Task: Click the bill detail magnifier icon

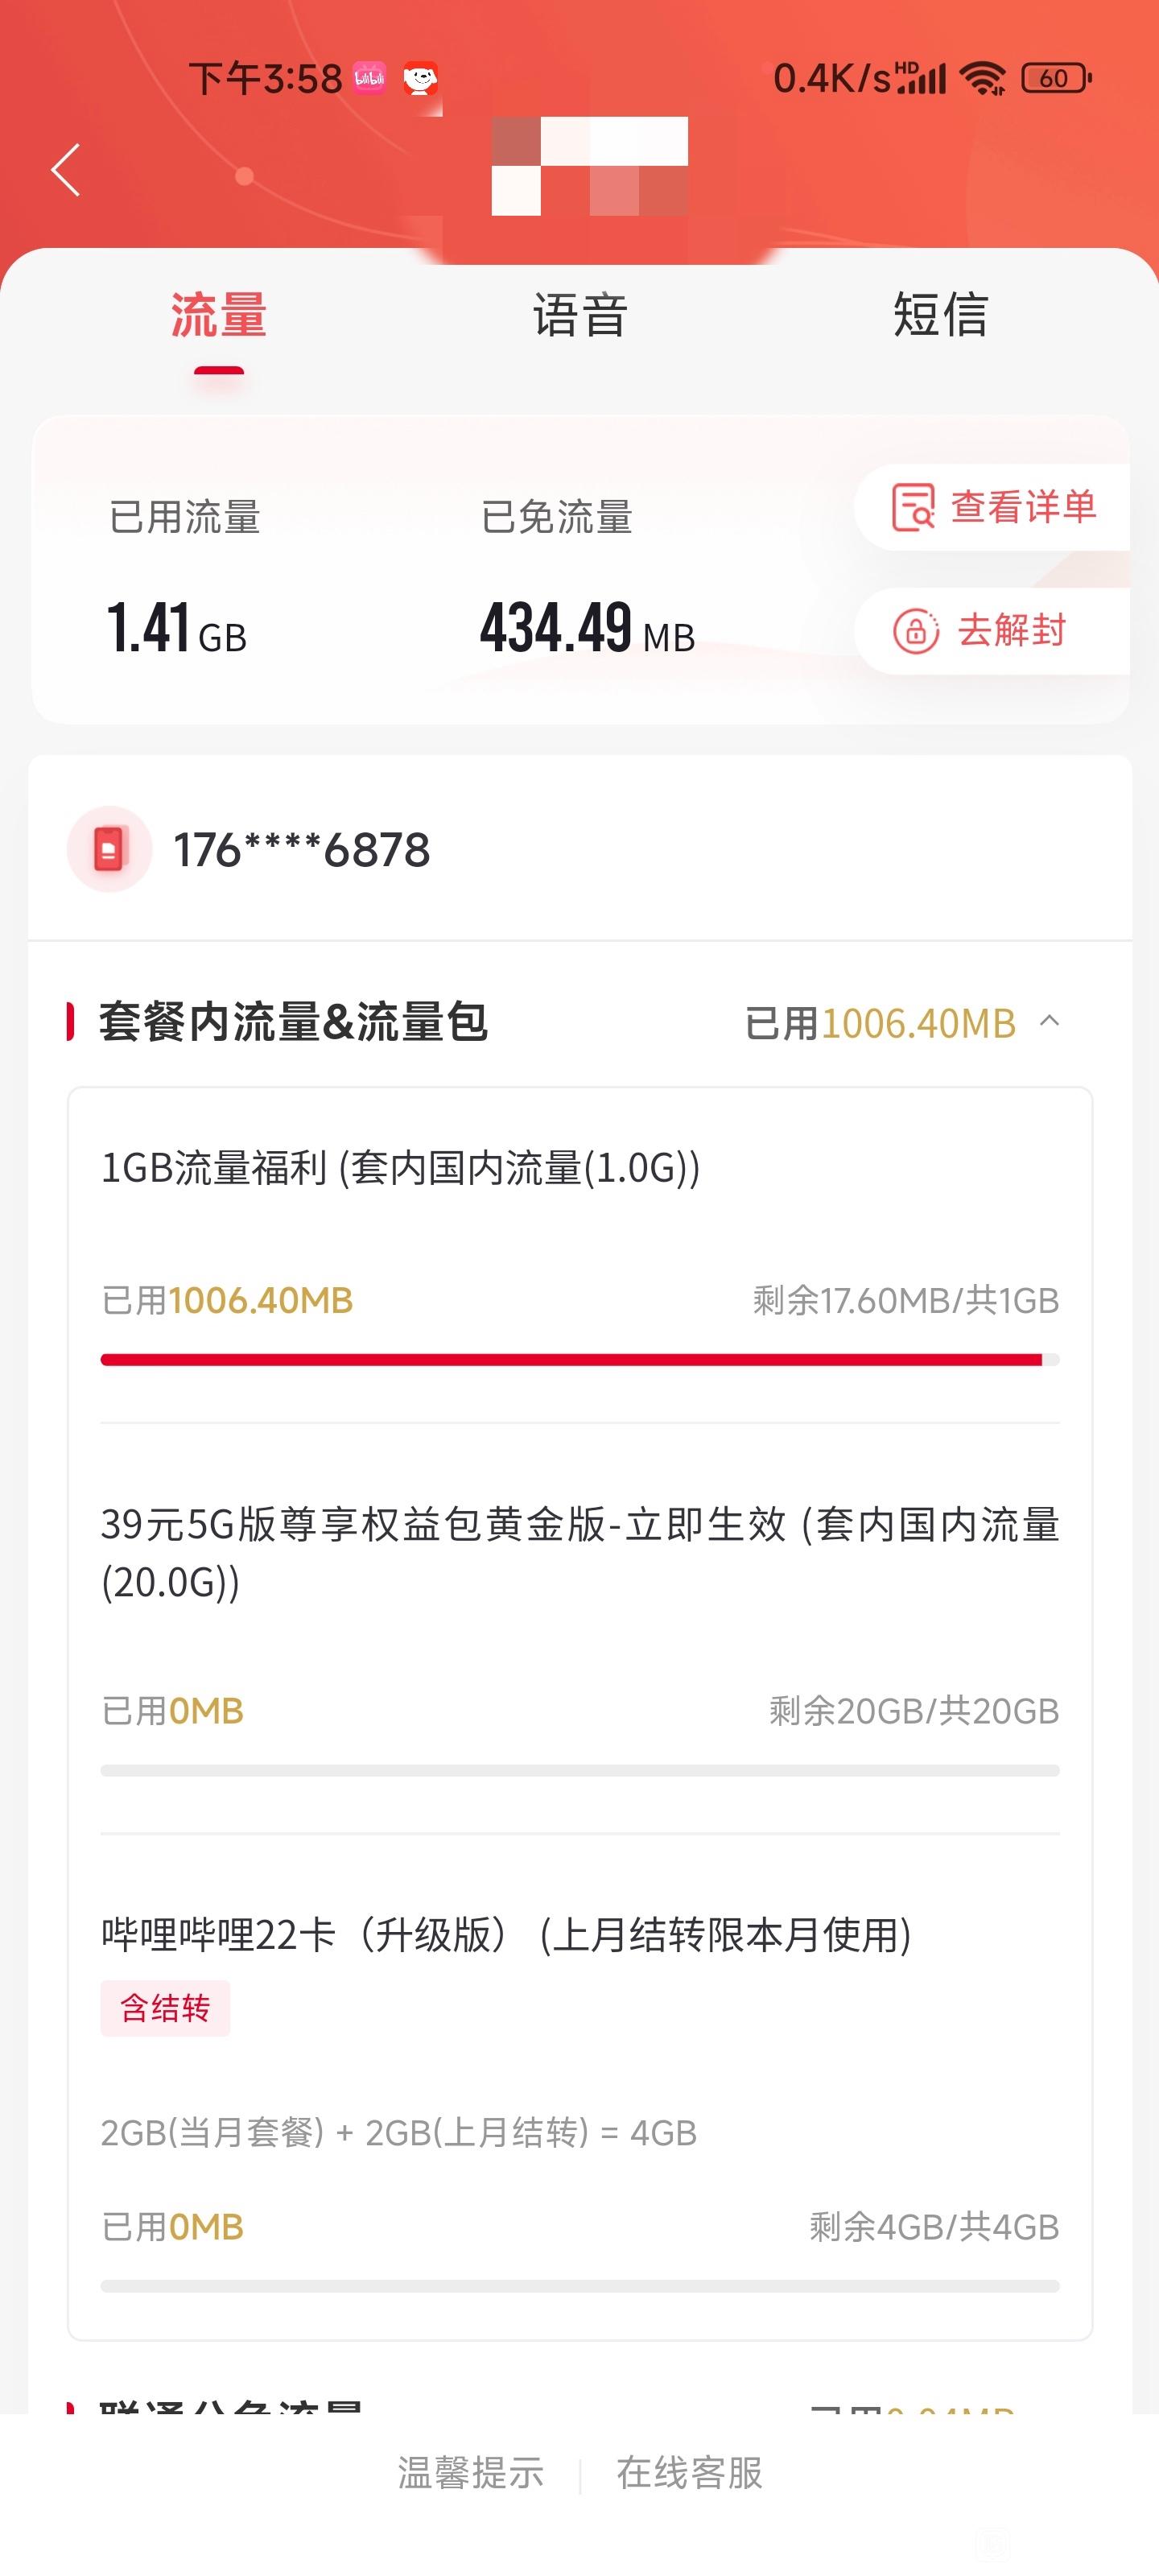Action: click(913, 507)
